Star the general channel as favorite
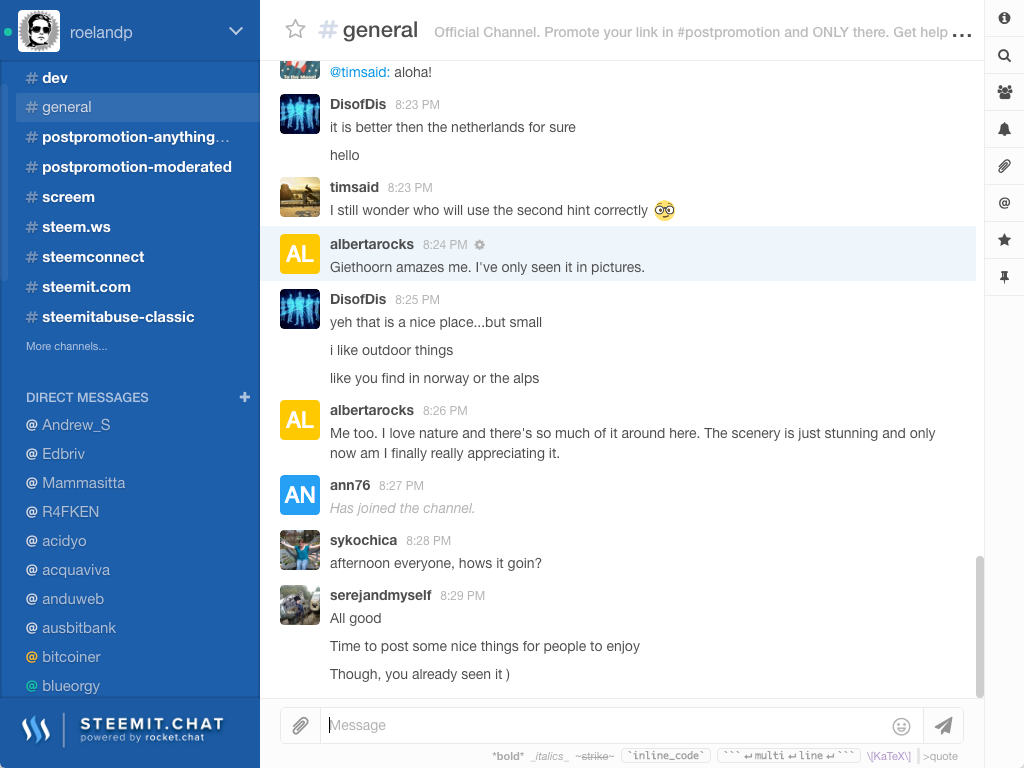The width and height of the screenshot is (1024, 768). 295,29
